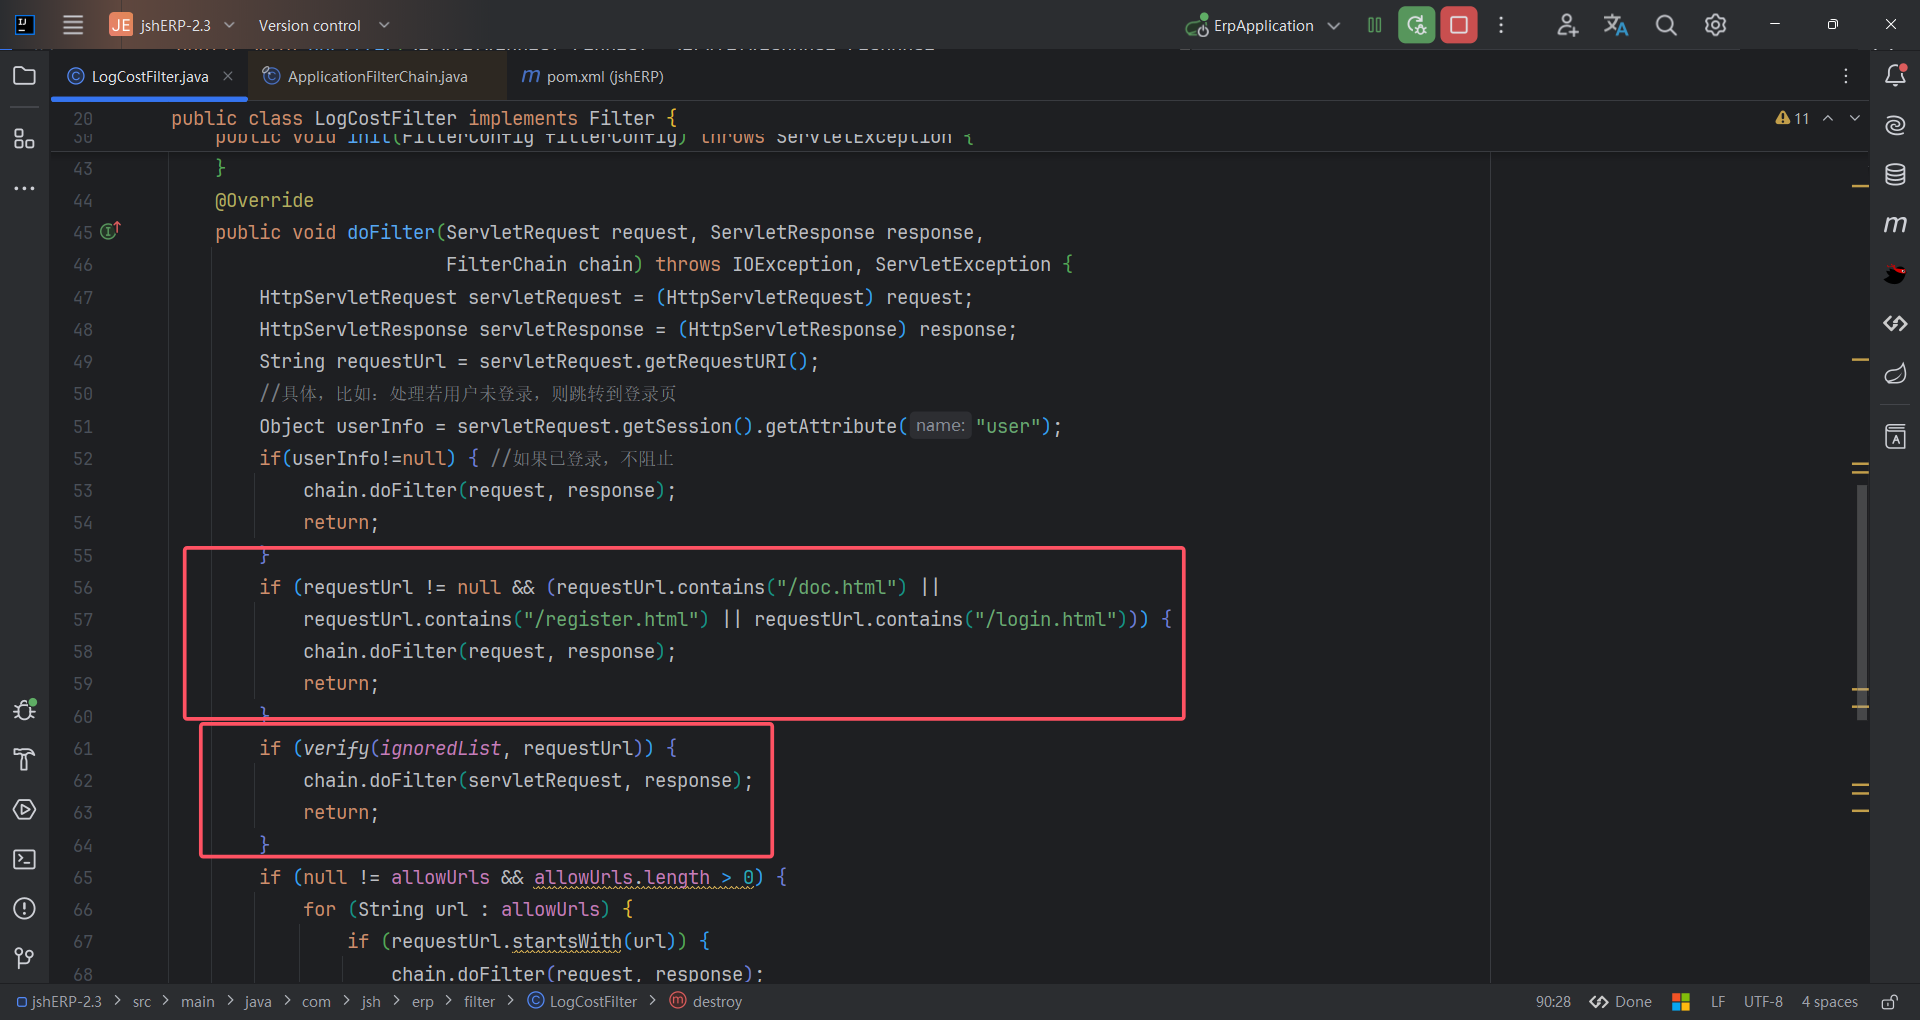Viewport: 1920px width, 1020px height.
Task: Open the 4 spaces indent selector
Action: coord(1830,1001)
